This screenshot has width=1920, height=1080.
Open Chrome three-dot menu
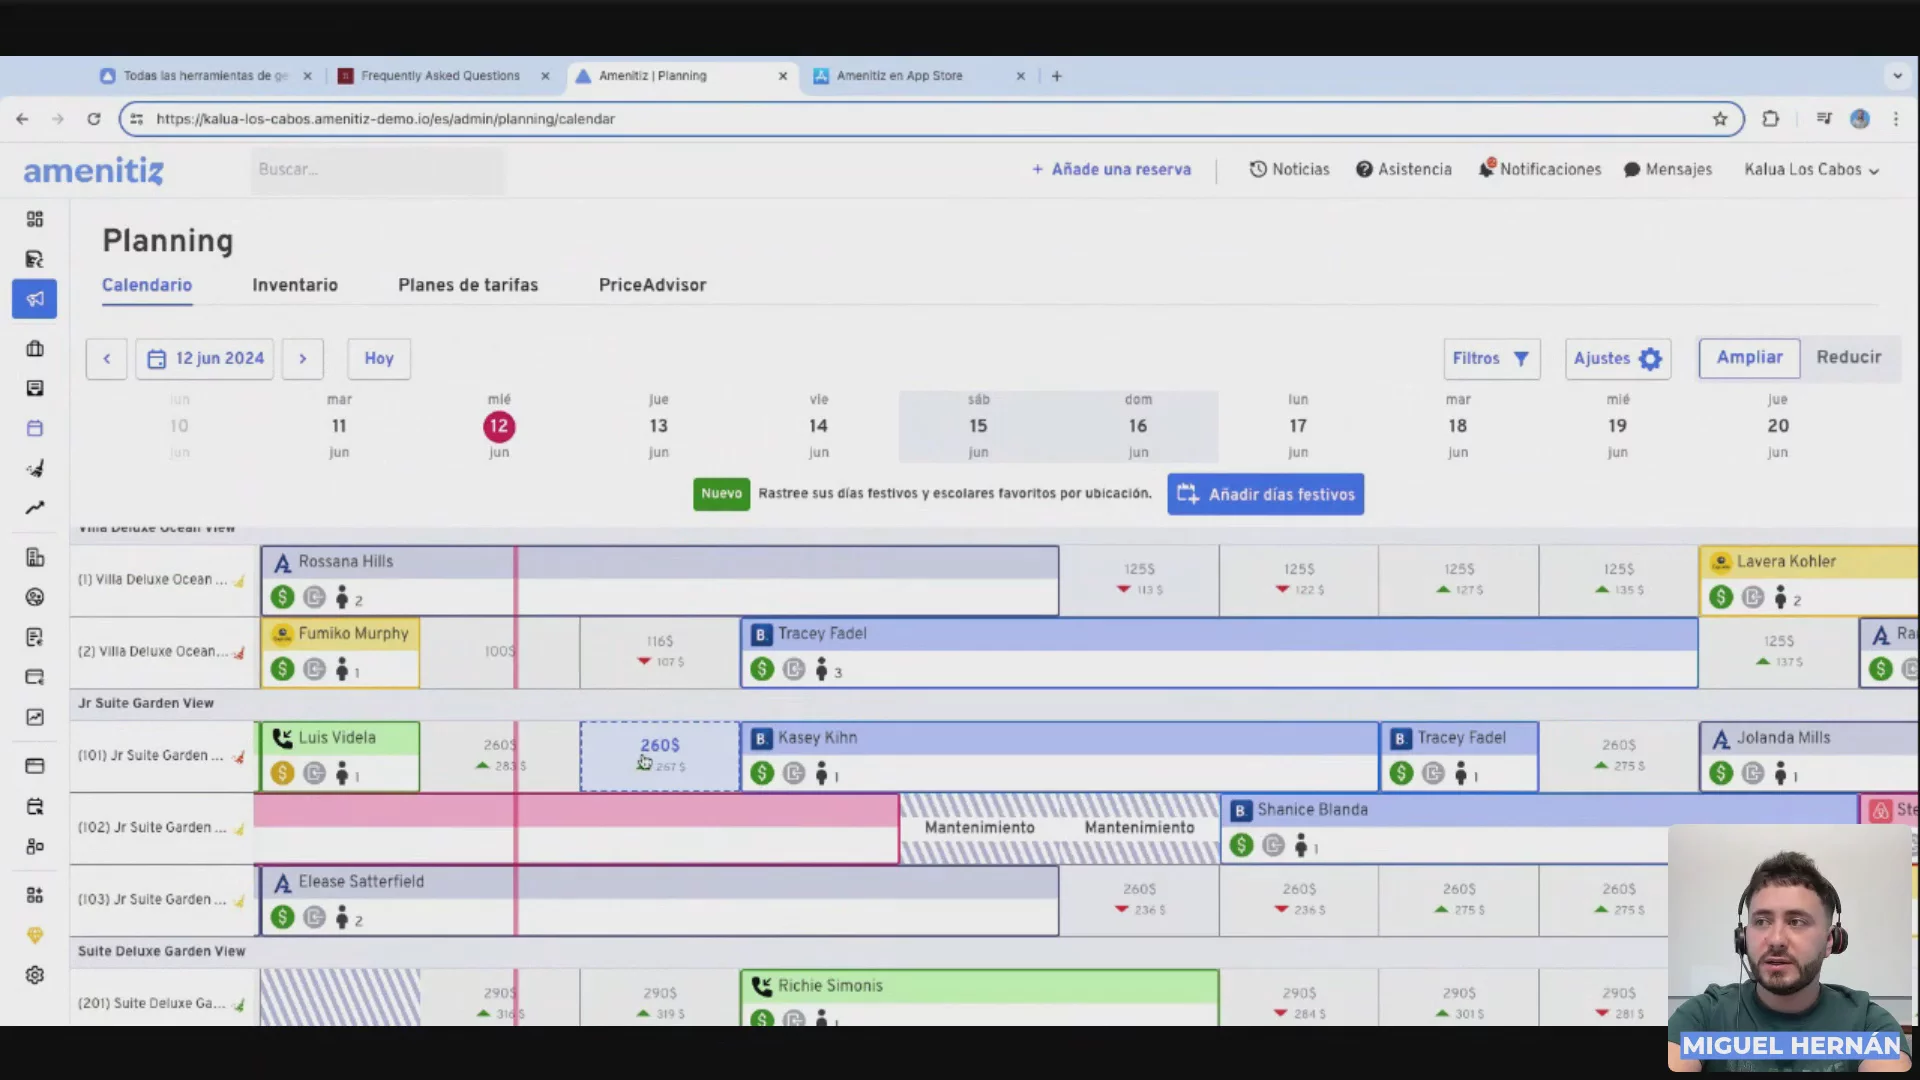[x=1896, y=119]
